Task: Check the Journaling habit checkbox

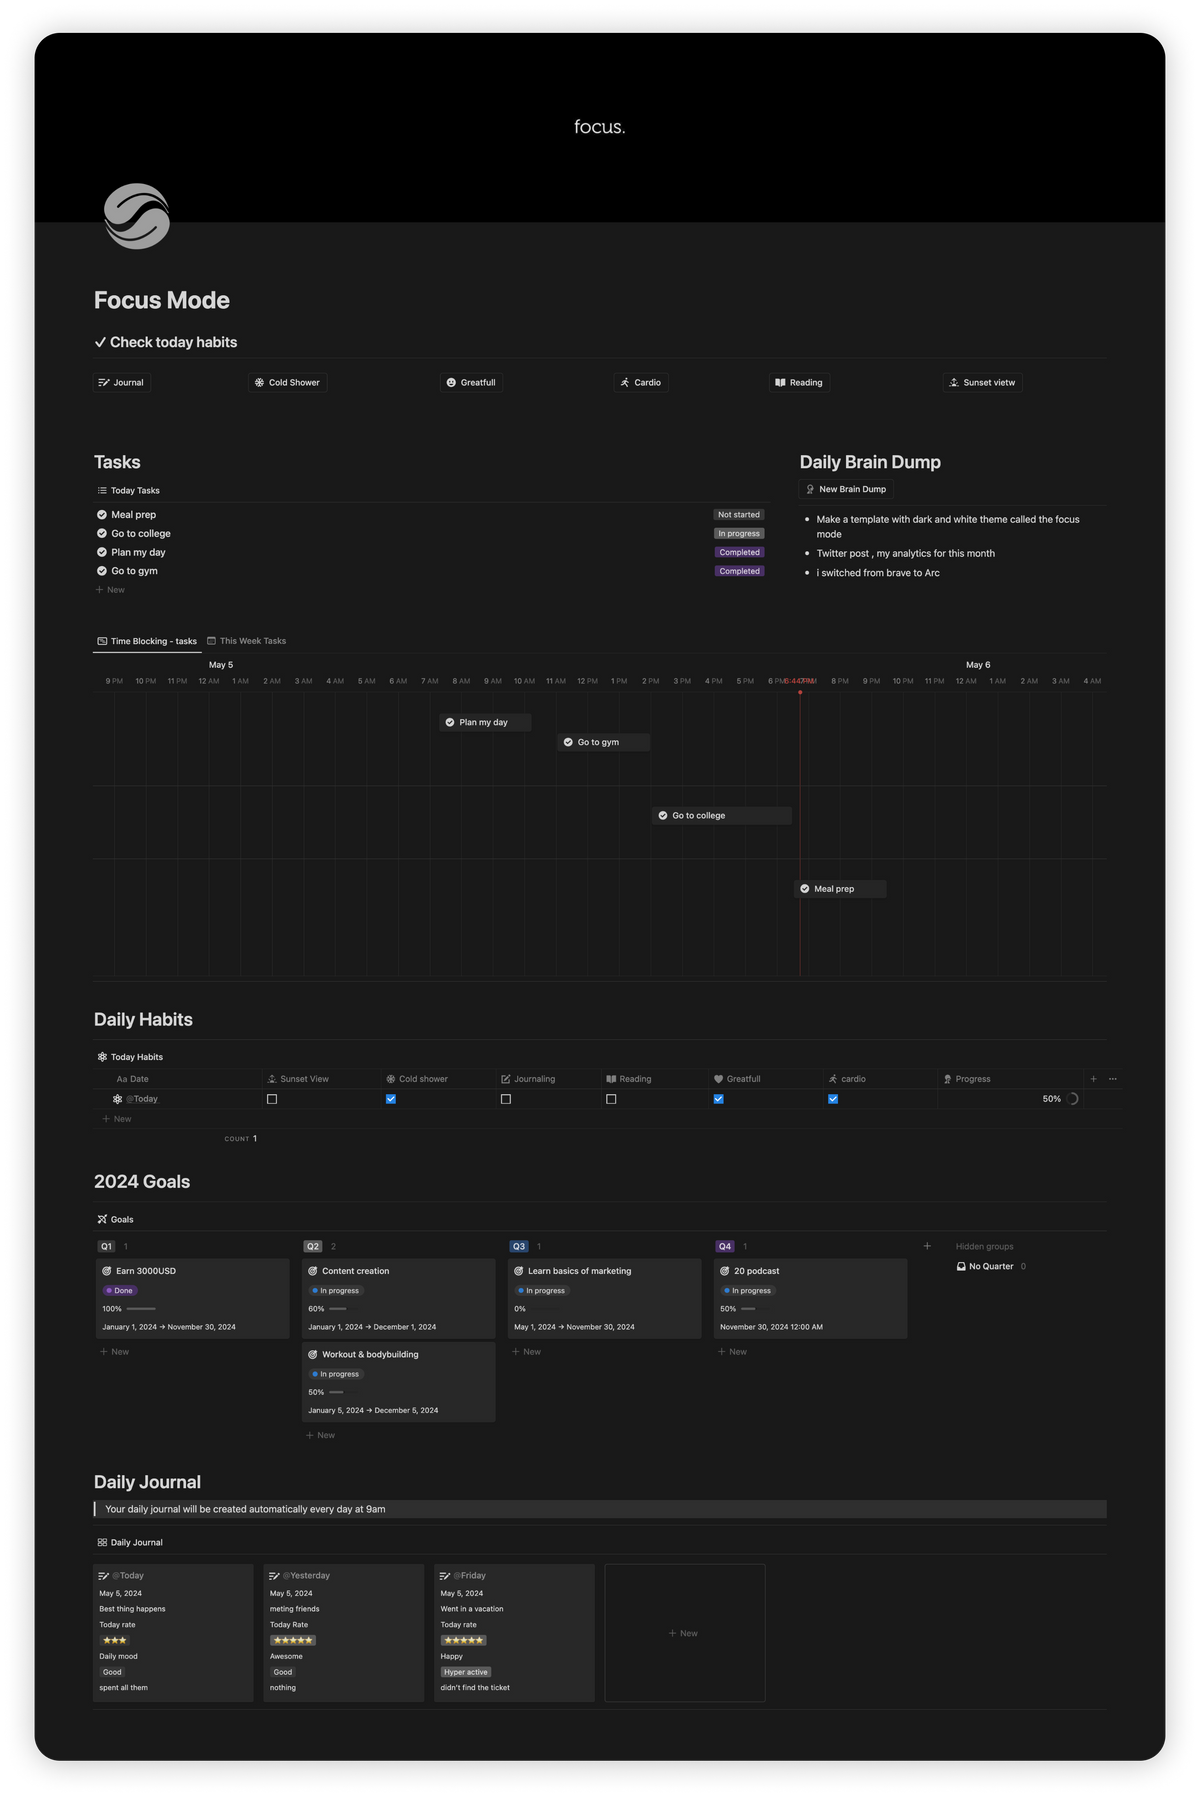Action: [506, 1099]
